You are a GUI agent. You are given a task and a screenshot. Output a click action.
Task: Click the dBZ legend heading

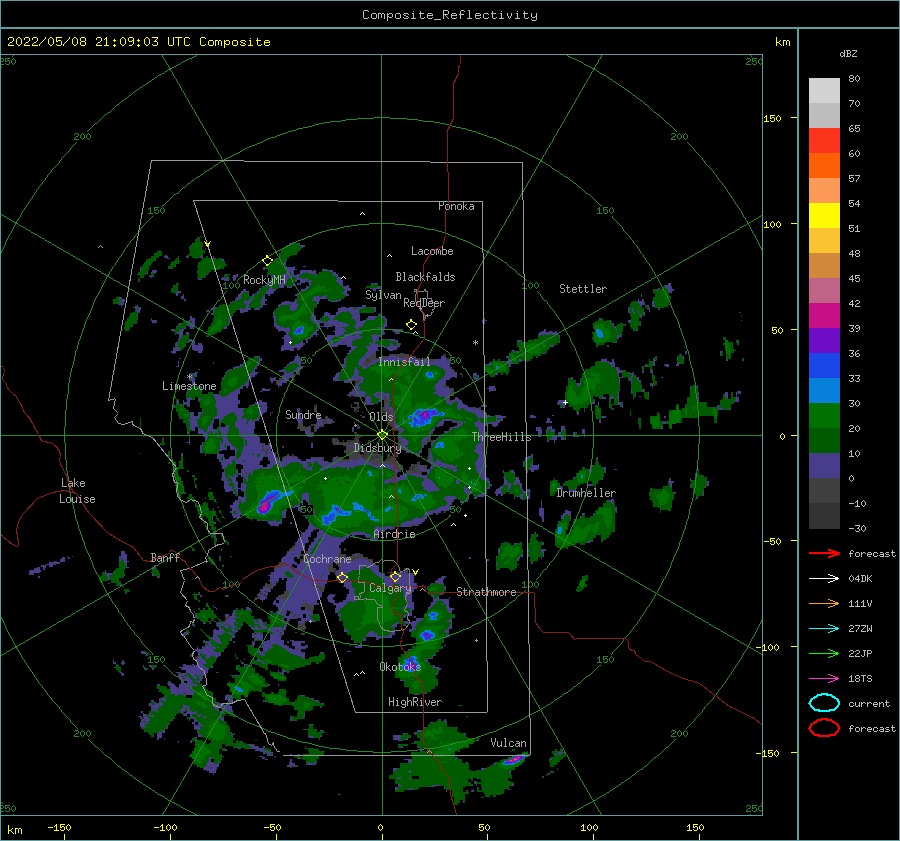point(848,54)
